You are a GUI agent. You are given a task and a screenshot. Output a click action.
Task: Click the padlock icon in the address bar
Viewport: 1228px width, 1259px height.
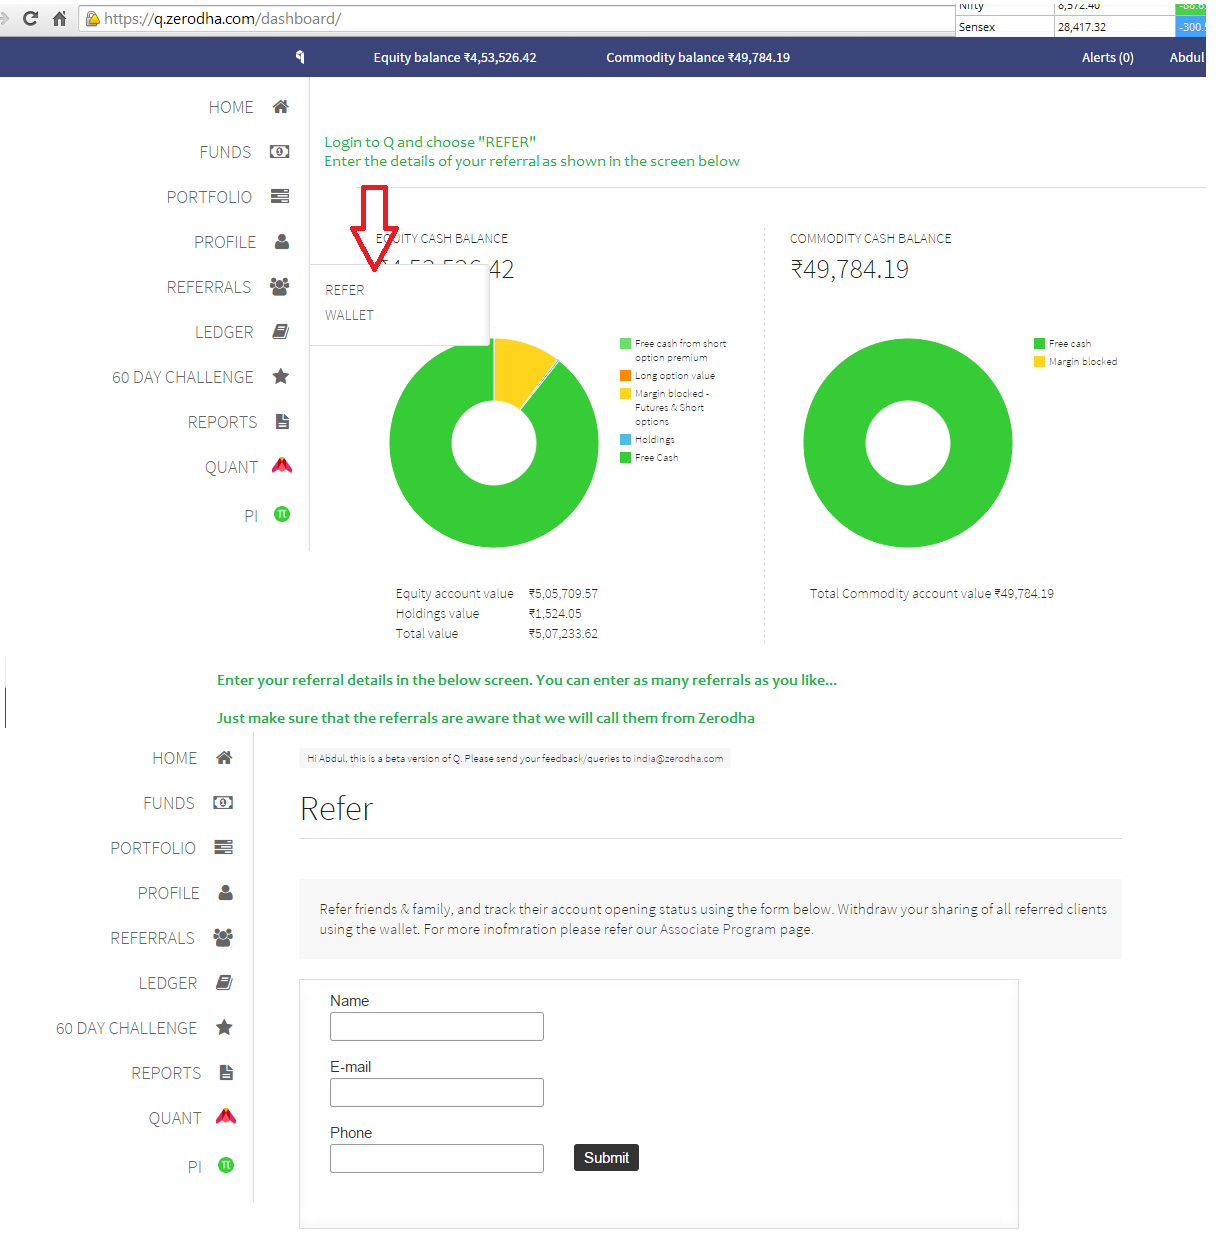pos(92,18)
